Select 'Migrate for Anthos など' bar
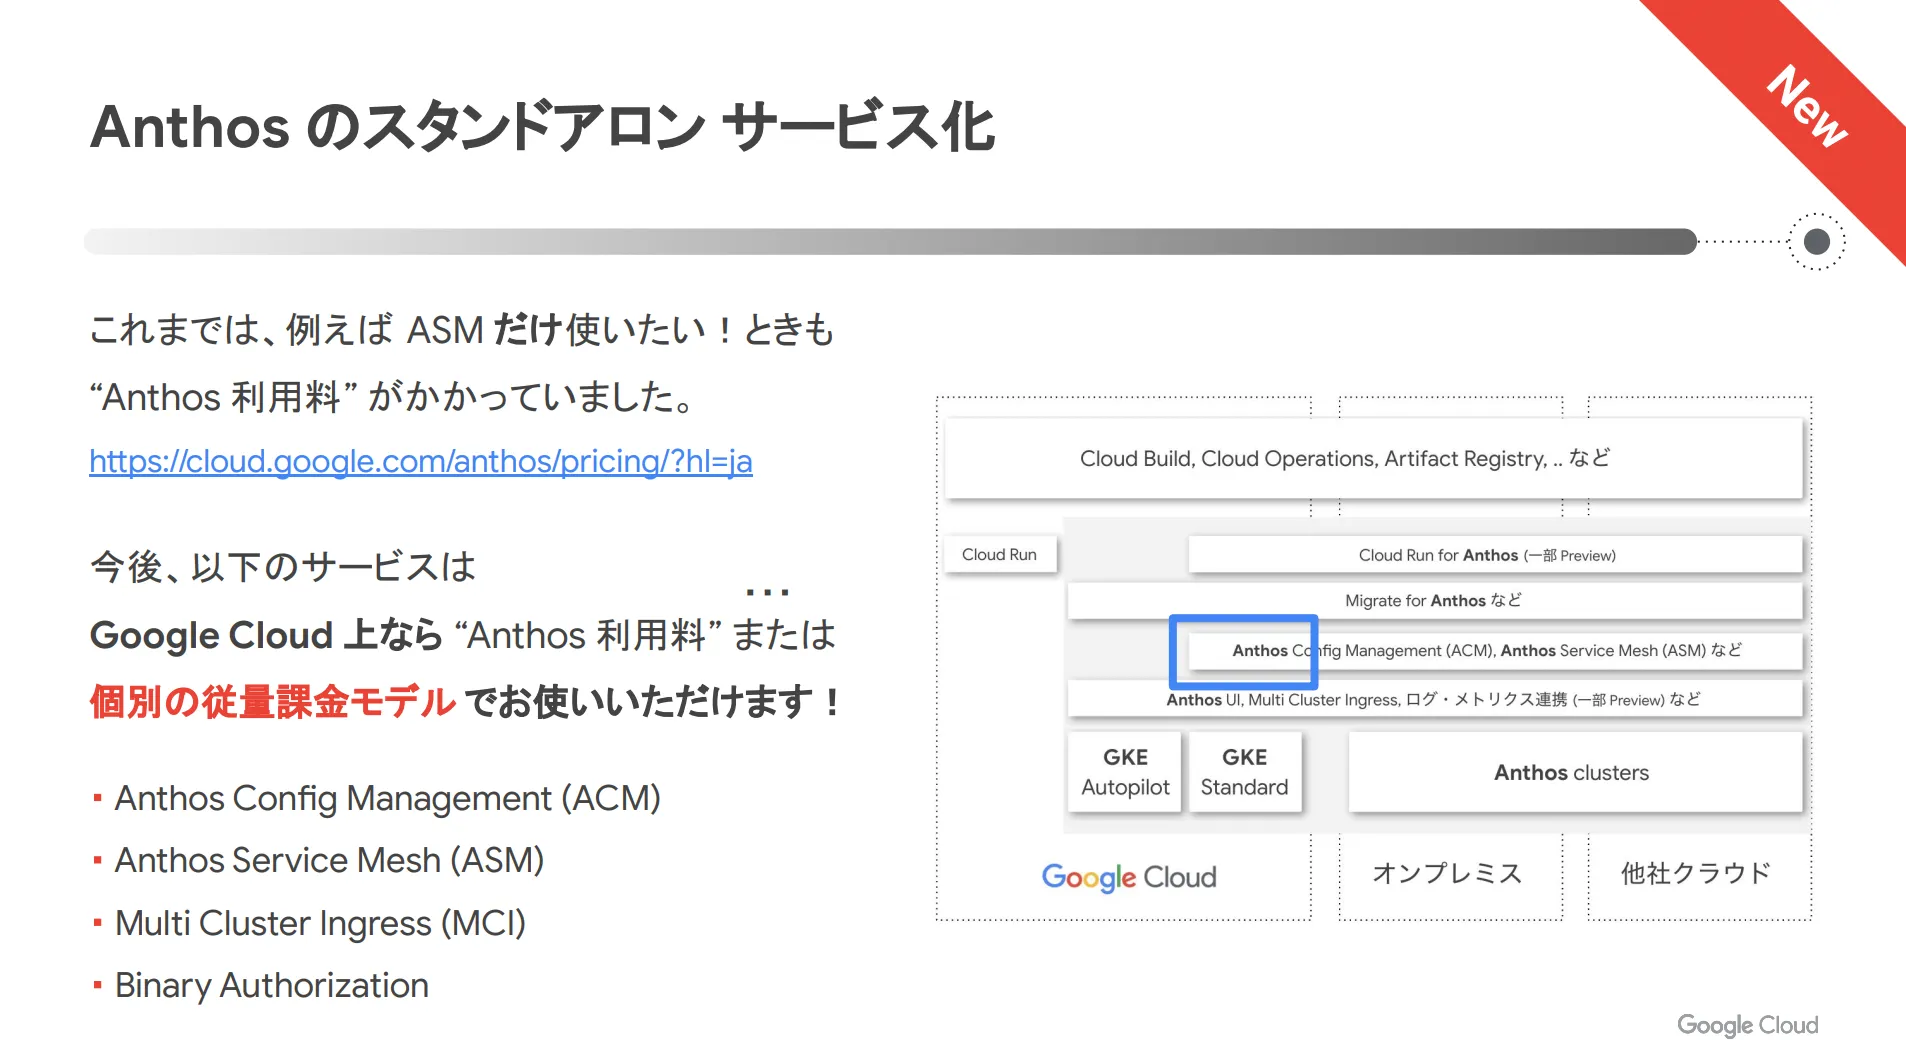 coord(1434,600)
